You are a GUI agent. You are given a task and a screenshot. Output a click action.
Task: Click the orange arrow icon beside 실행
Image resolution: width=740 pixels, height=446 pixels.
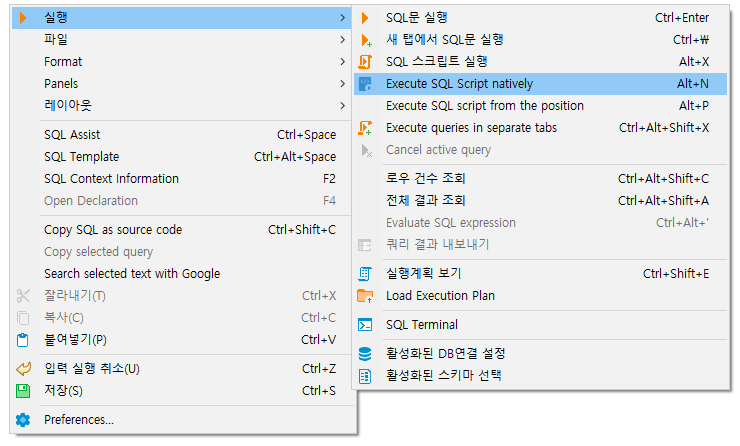[x=23, y=18]
